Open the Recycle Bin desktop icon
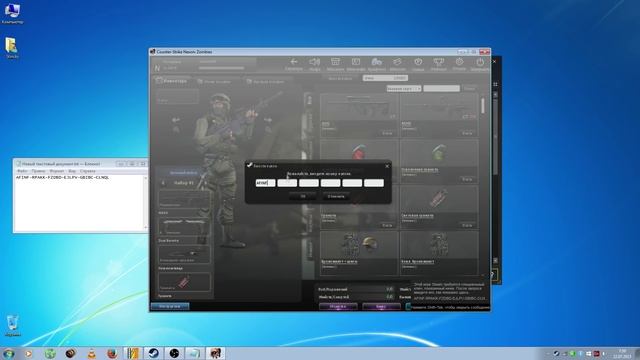640x360 pixels. click(x=12, y=325)
